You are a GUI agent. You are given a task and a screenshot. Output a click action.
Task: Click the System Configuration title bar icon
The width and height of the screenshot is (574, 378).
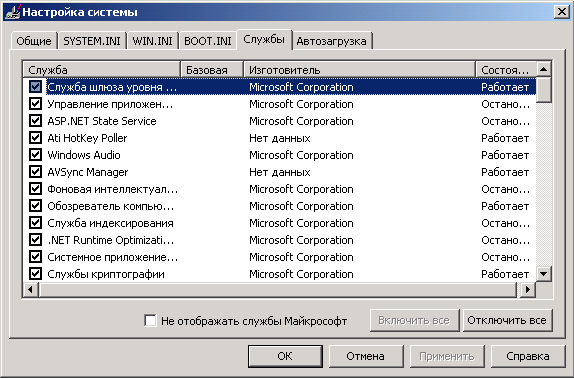click(x=12, y=12)
